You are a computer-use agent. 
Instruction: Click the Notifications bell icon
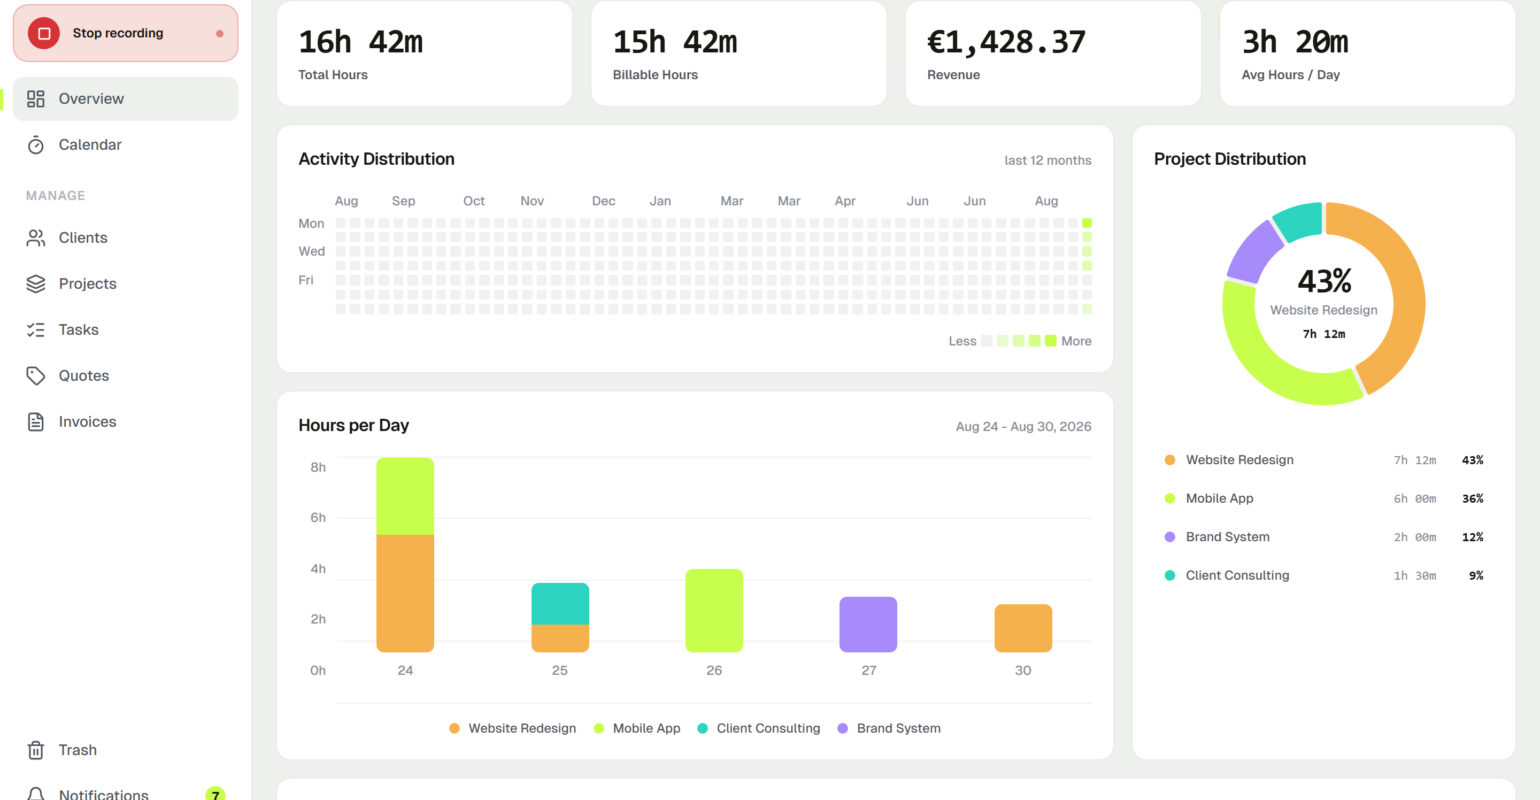(x=36, y=794)
